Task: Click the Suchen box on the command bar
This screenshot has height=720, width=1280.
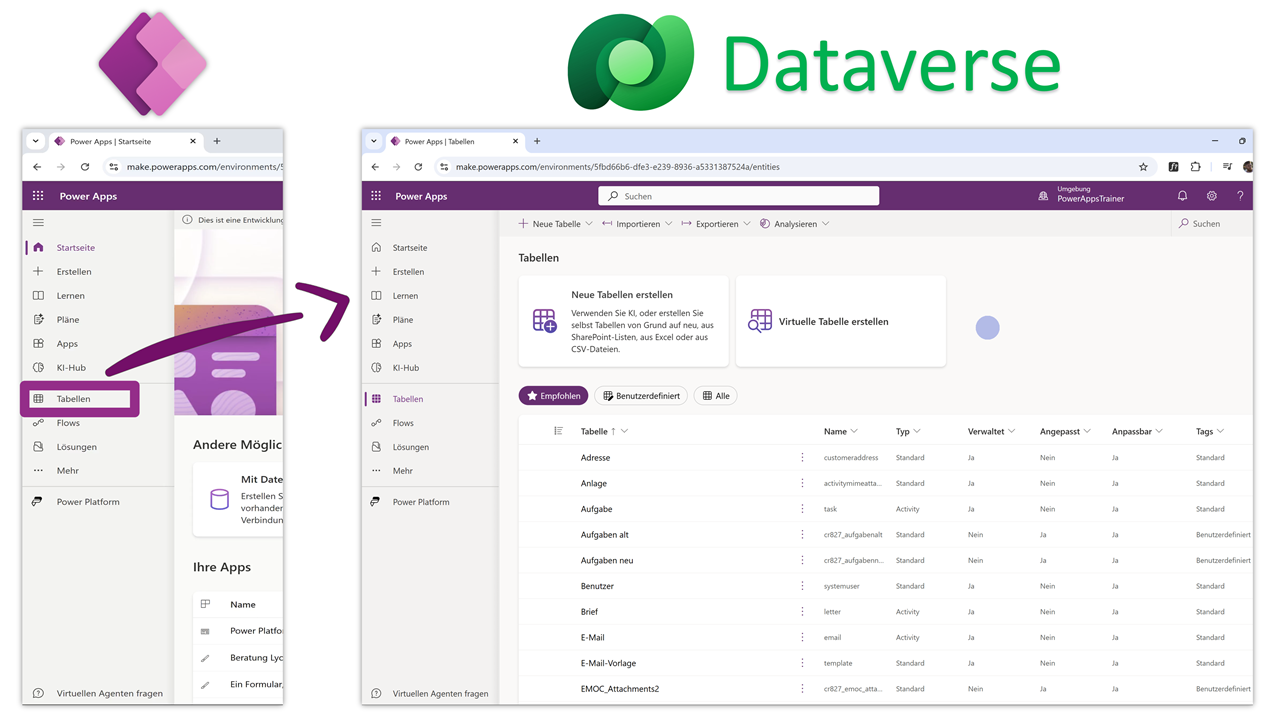Action: click(1211, 224)
